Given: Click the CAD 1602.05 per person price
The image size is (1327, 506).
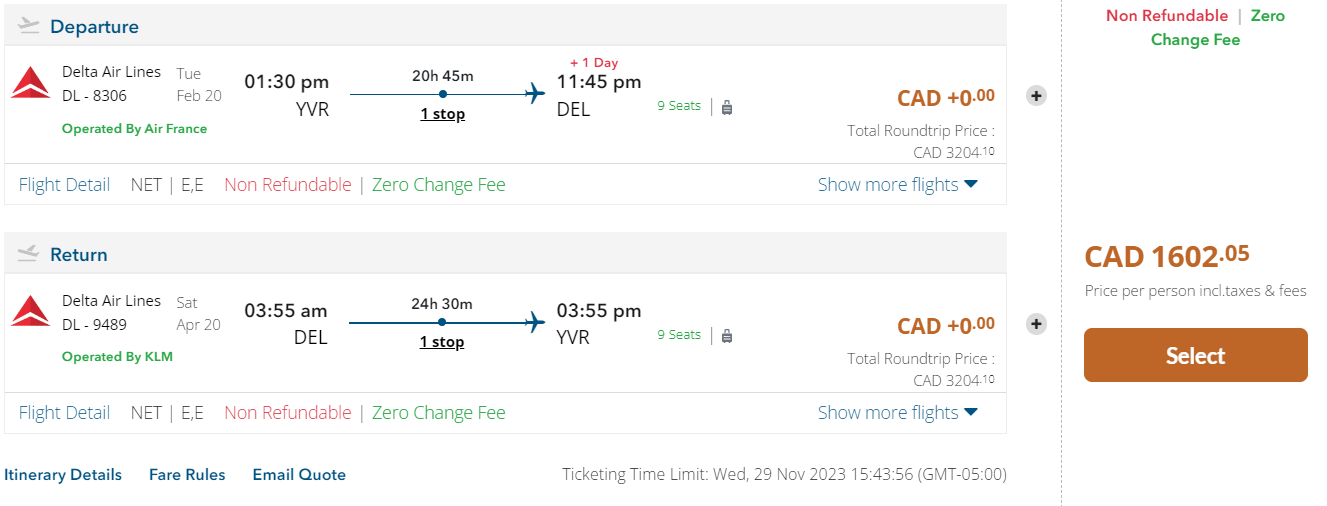Looking at the screenshot, I should 1167,256.
